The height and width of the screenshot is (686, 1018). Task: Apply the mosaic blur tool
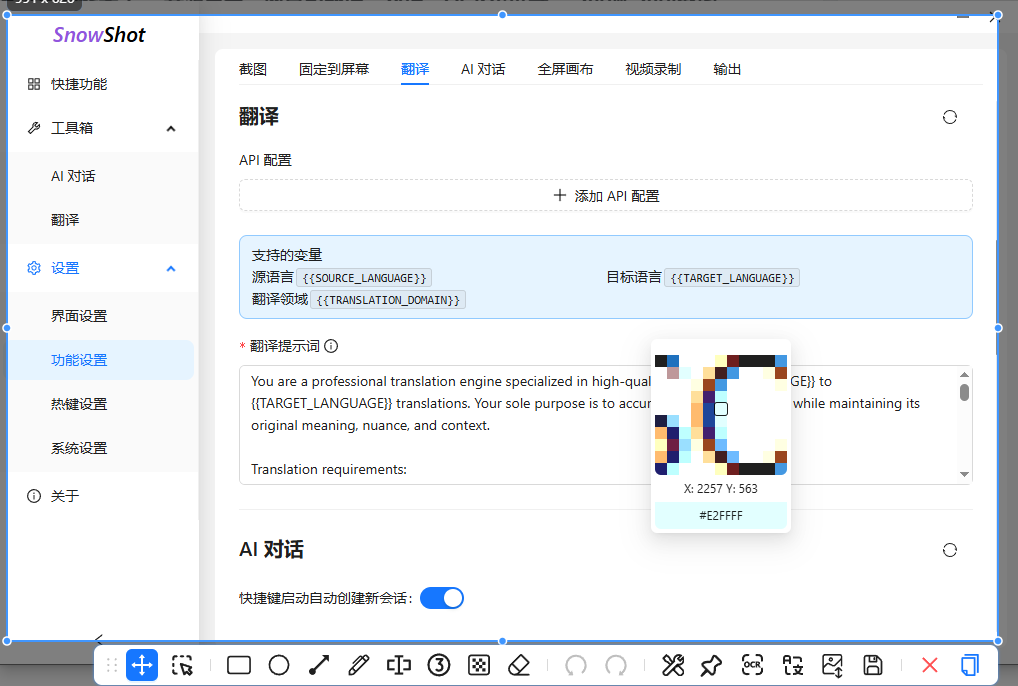coord(478,665)
